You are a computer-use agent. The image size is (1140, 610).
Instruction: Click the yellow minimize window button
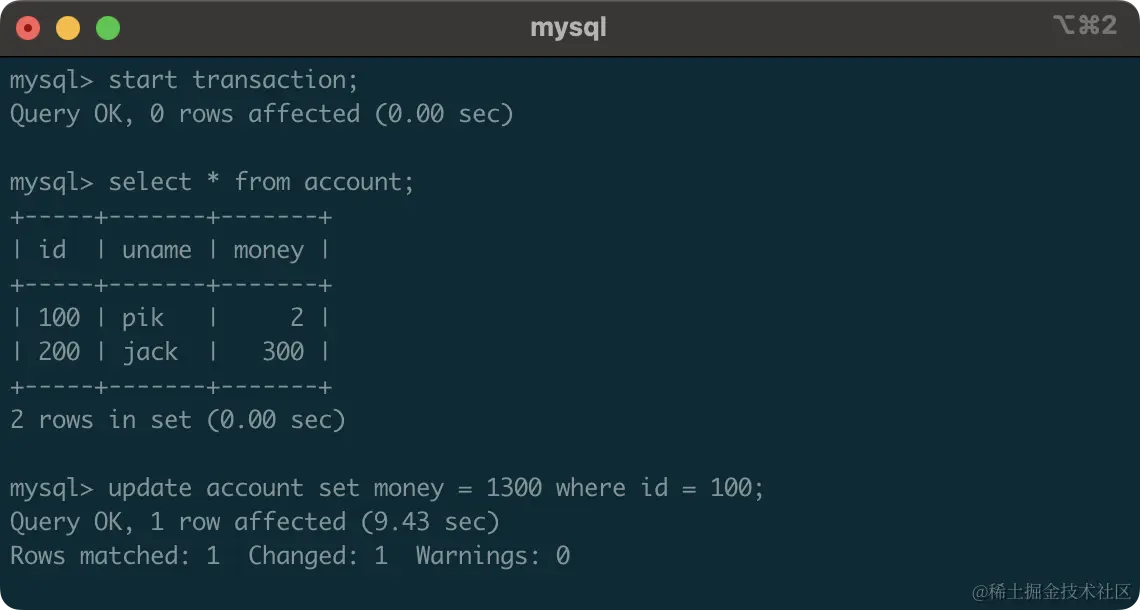tap(68, 28)
